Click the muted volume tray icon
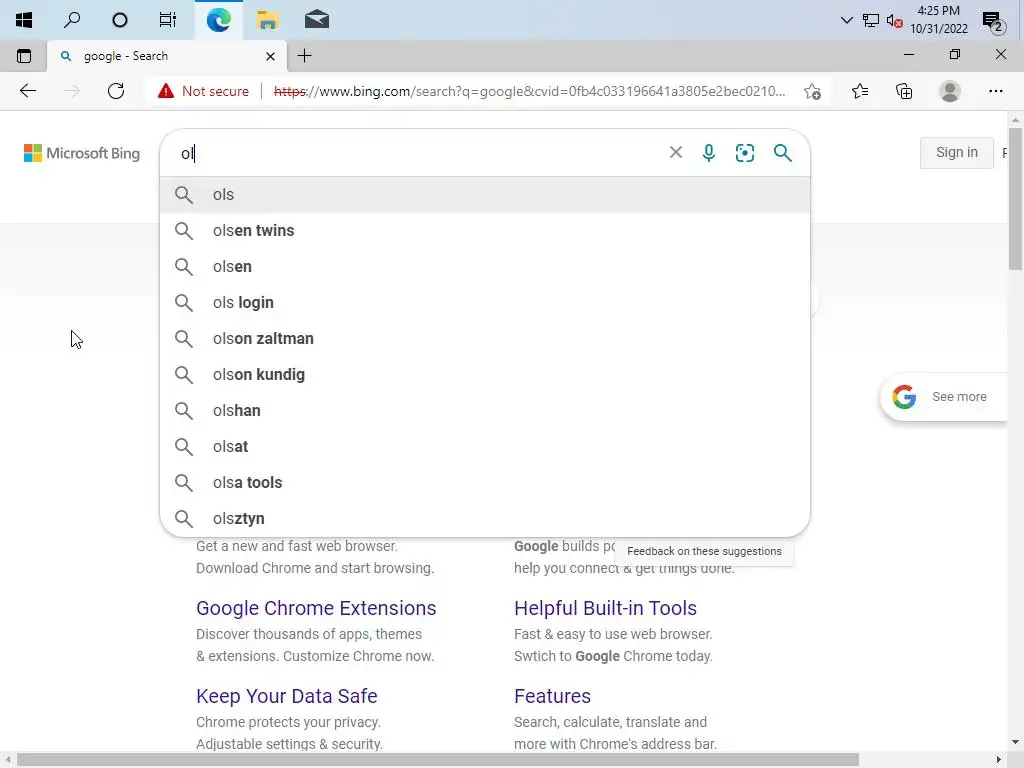The width and height of the screenshot is (1024, 768). pos(894,20)
